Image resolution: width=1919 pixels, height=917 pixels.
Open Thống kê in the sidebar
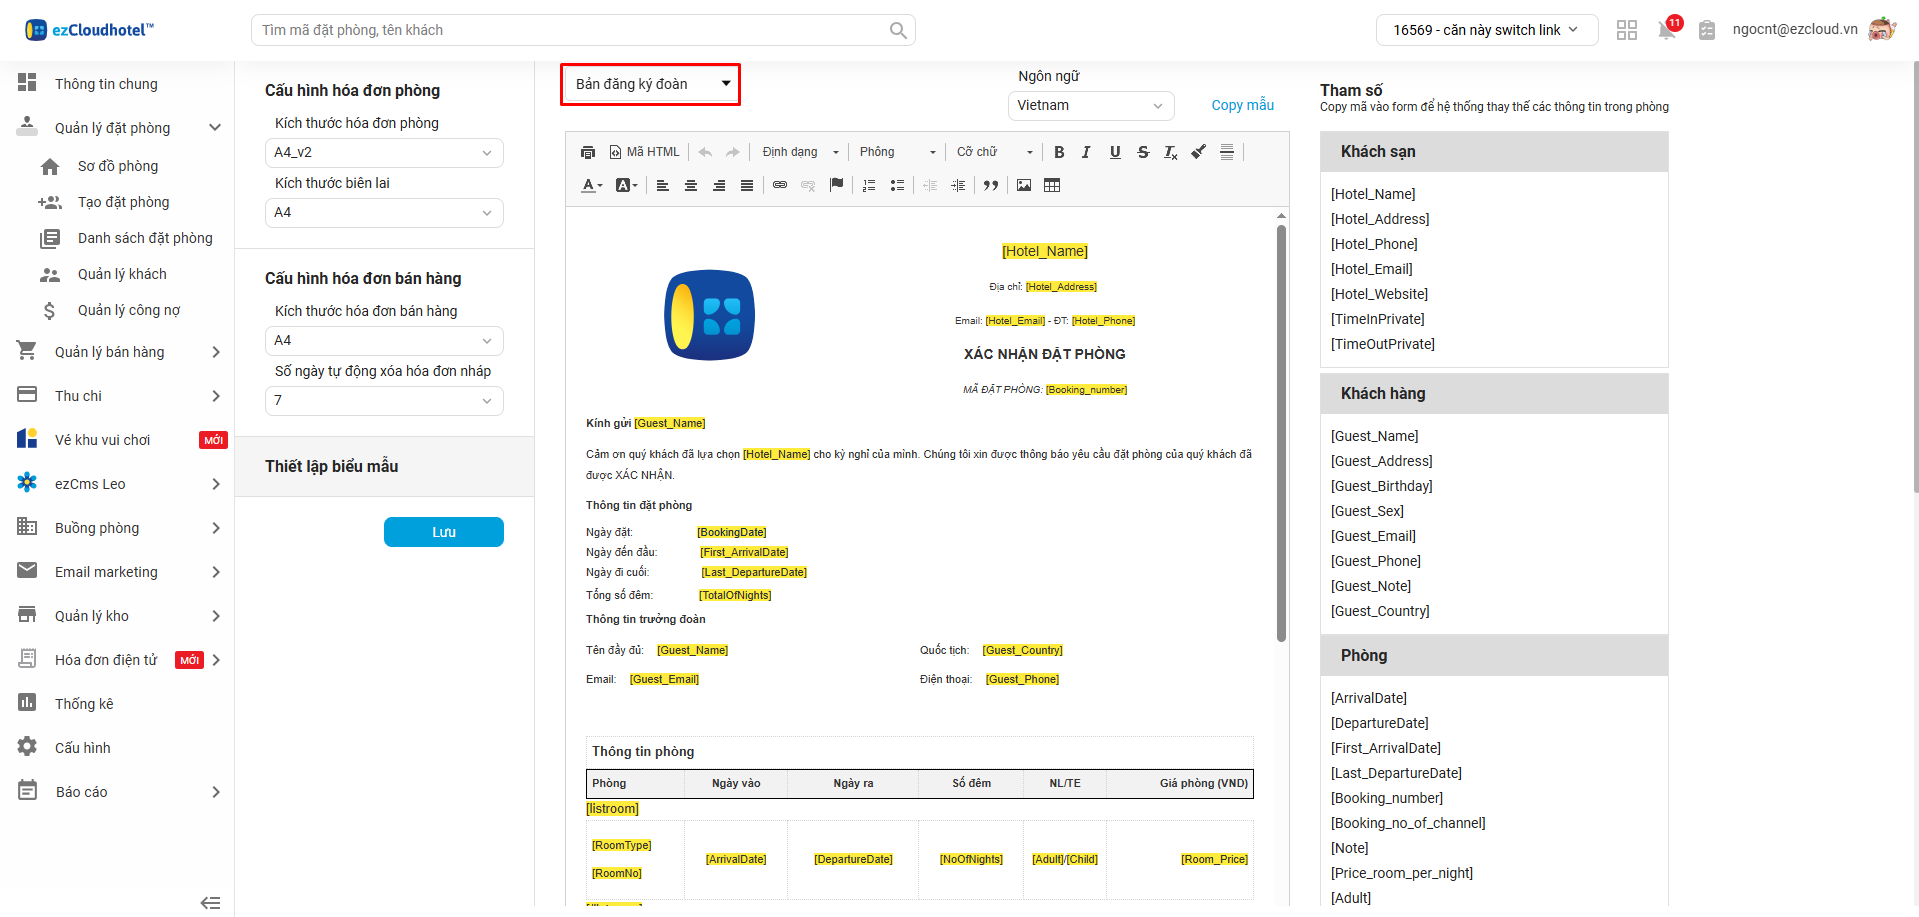[84, 704]
